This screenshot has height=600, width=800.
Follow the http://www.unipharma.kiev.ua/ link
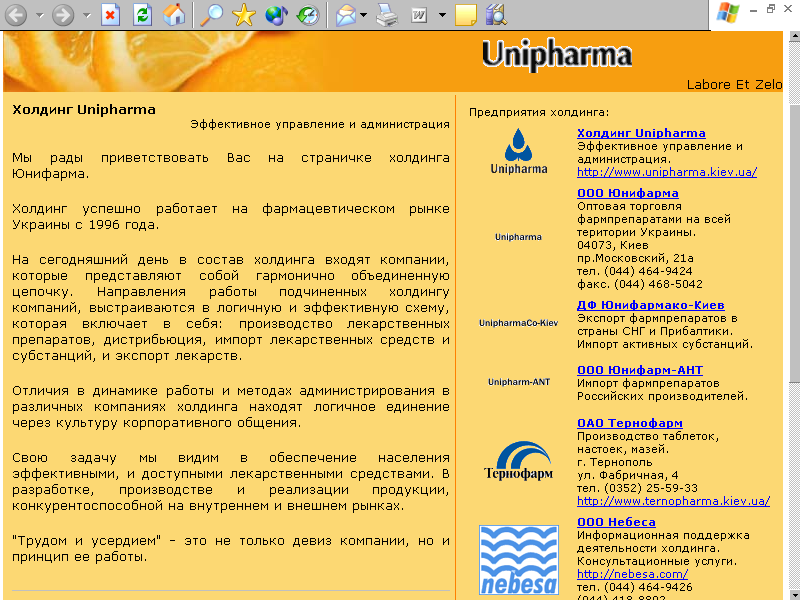(667, 172)
